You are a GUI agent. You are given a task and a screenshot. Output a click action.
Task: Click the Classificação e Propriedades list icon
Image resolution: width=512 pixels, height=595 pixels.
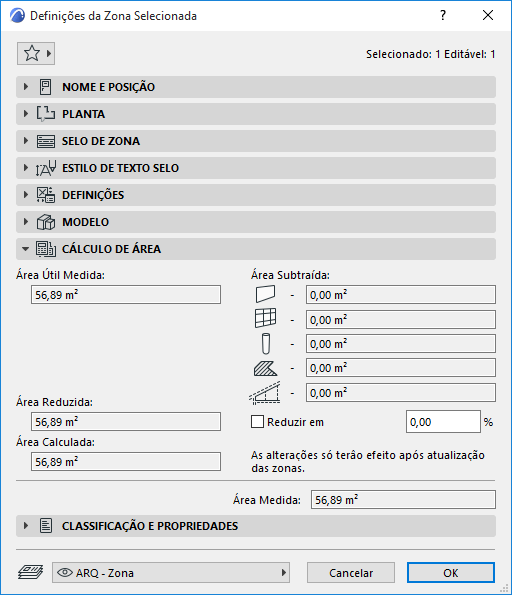click(46, 526)
